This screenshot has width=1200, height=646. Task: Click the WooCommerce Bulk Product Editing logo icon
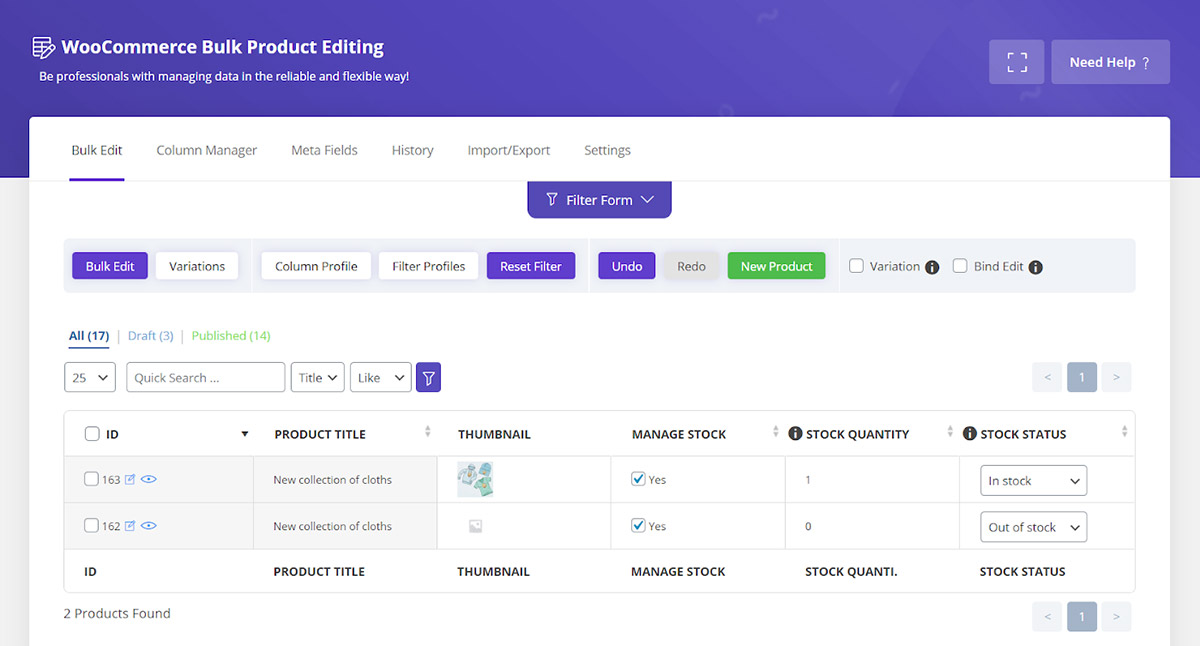click(x=43, y=47)
